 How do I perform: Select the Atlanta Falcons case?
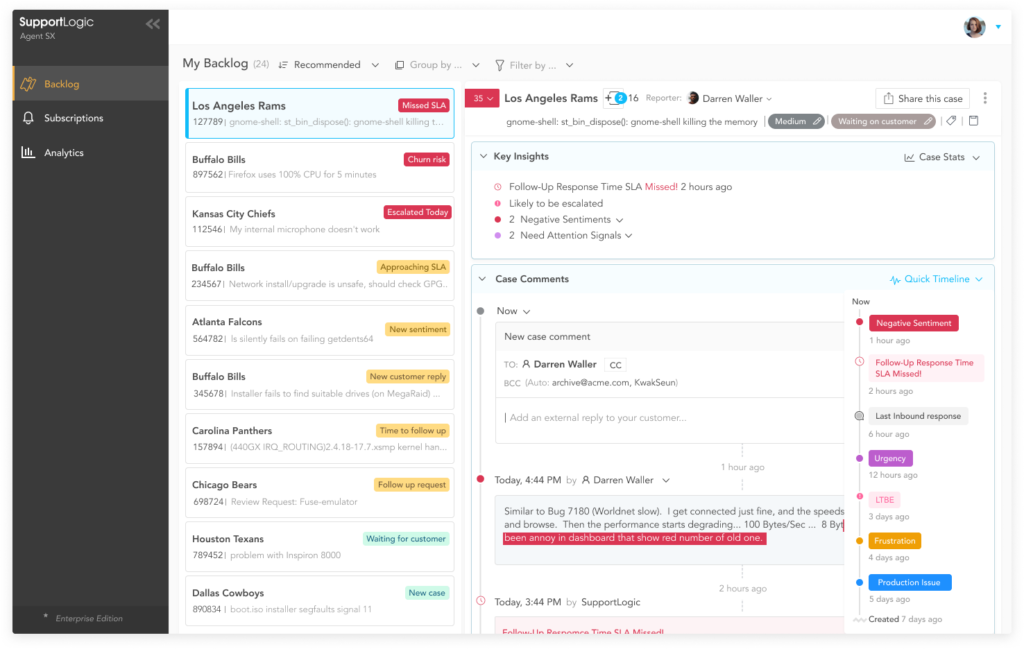pos(319,330)
